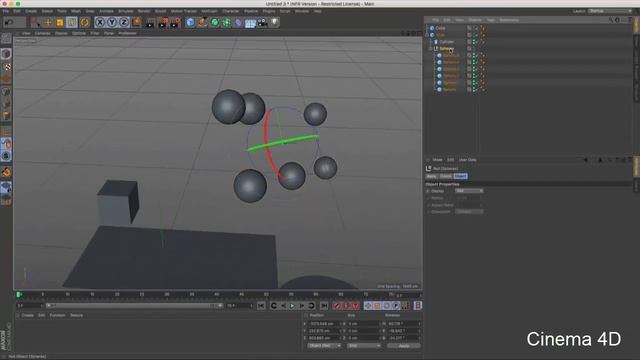This screenshot has width=640, height=360.
Task: Open the Layout dropdown
Action: coord(610,11)
